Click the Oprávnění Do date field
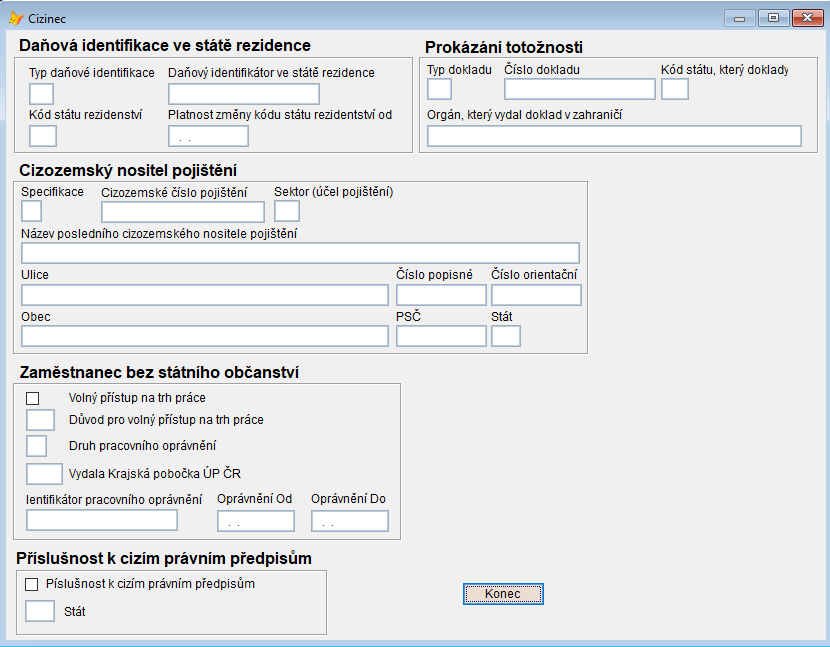830x647 pixels. point(349,521)
